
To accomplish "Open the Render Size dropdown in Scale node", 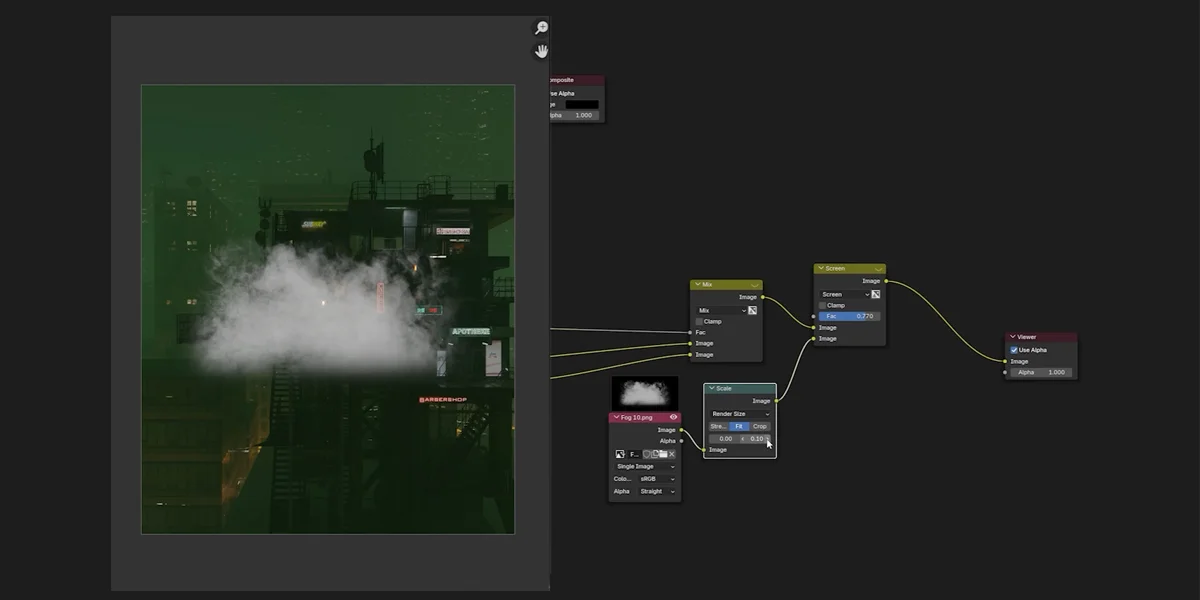I will tap(740, 414).
